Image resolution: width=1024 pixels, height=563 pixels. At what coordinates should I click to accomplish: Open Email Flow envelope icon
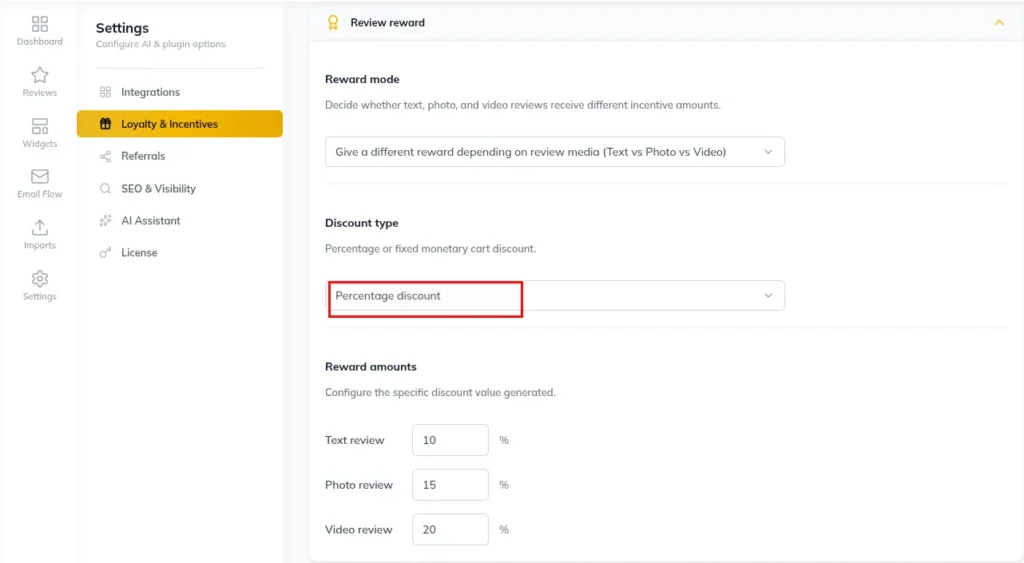[x=40, y=176]
